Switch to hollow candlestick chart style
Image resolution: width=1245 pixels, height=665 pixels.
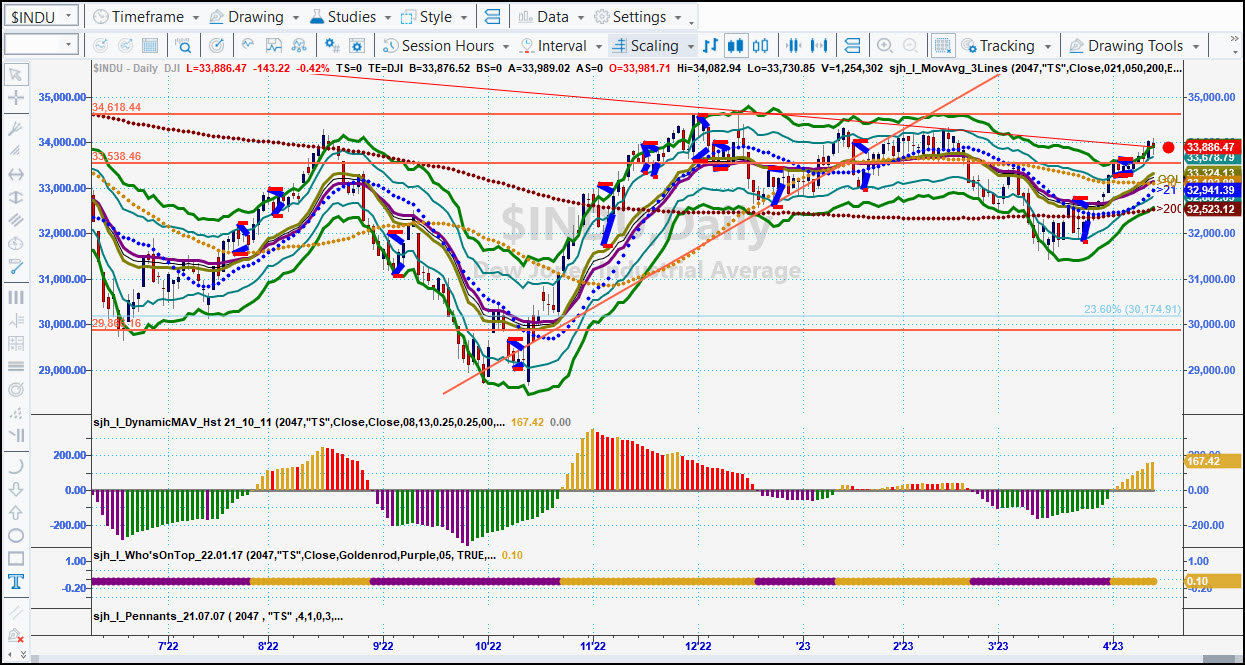pos(761,45)
